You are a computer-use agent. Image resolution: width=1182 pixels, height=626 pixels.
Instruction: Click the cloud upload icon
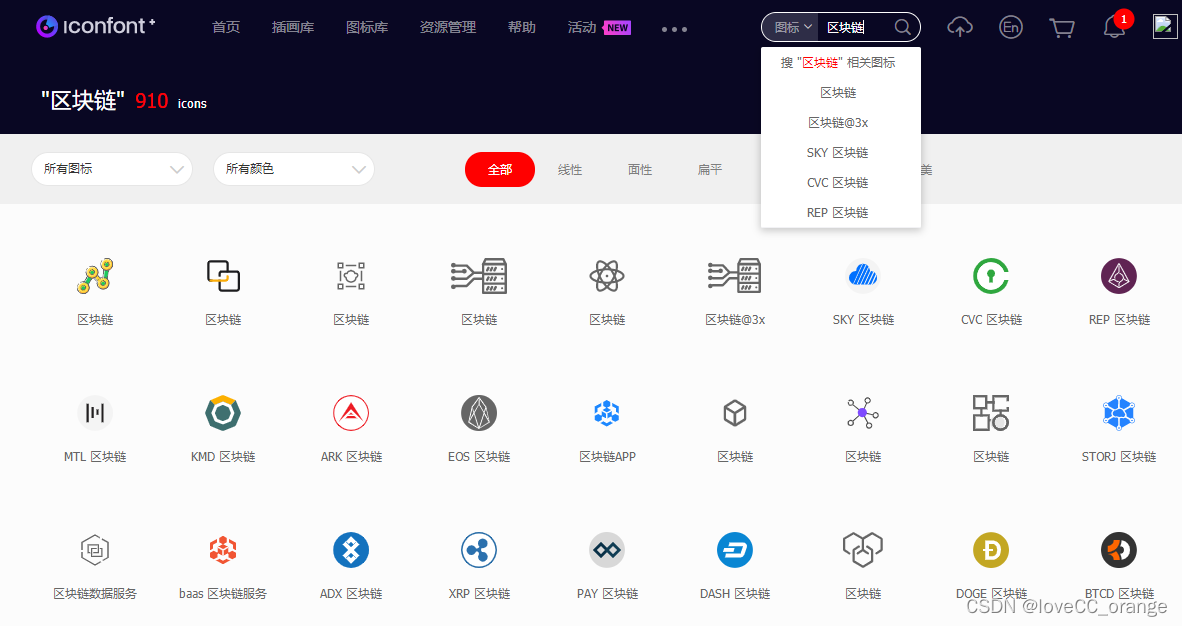pyautogui.click(x=960, y=27)
